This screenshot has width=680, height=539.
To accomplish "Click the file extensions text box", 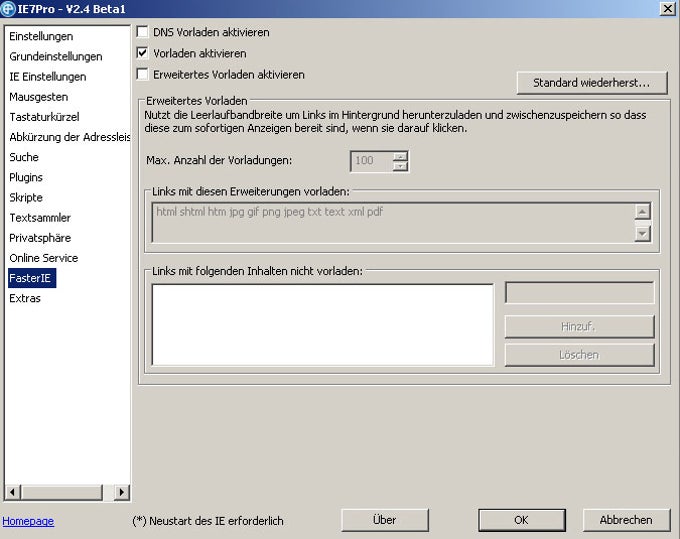I will pos(392,222).
